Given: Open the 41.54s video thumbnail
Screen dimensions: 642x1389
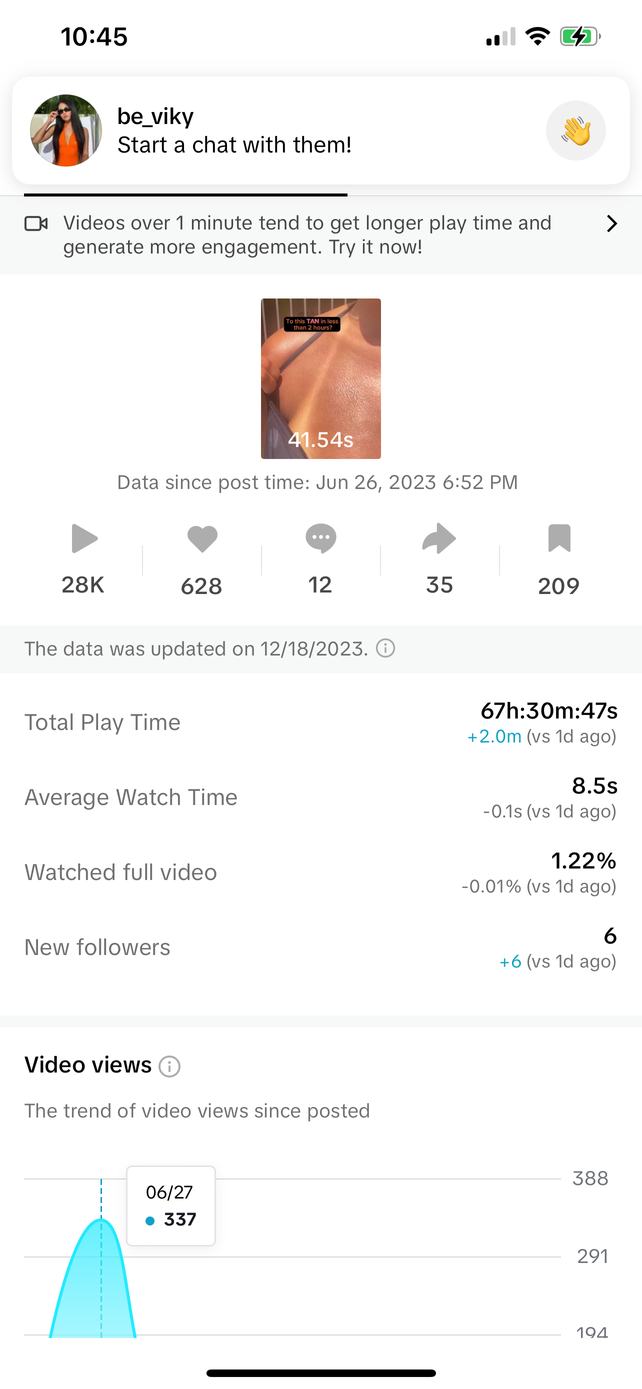Looking at the screenshot, I should click(x=321, y=378).
